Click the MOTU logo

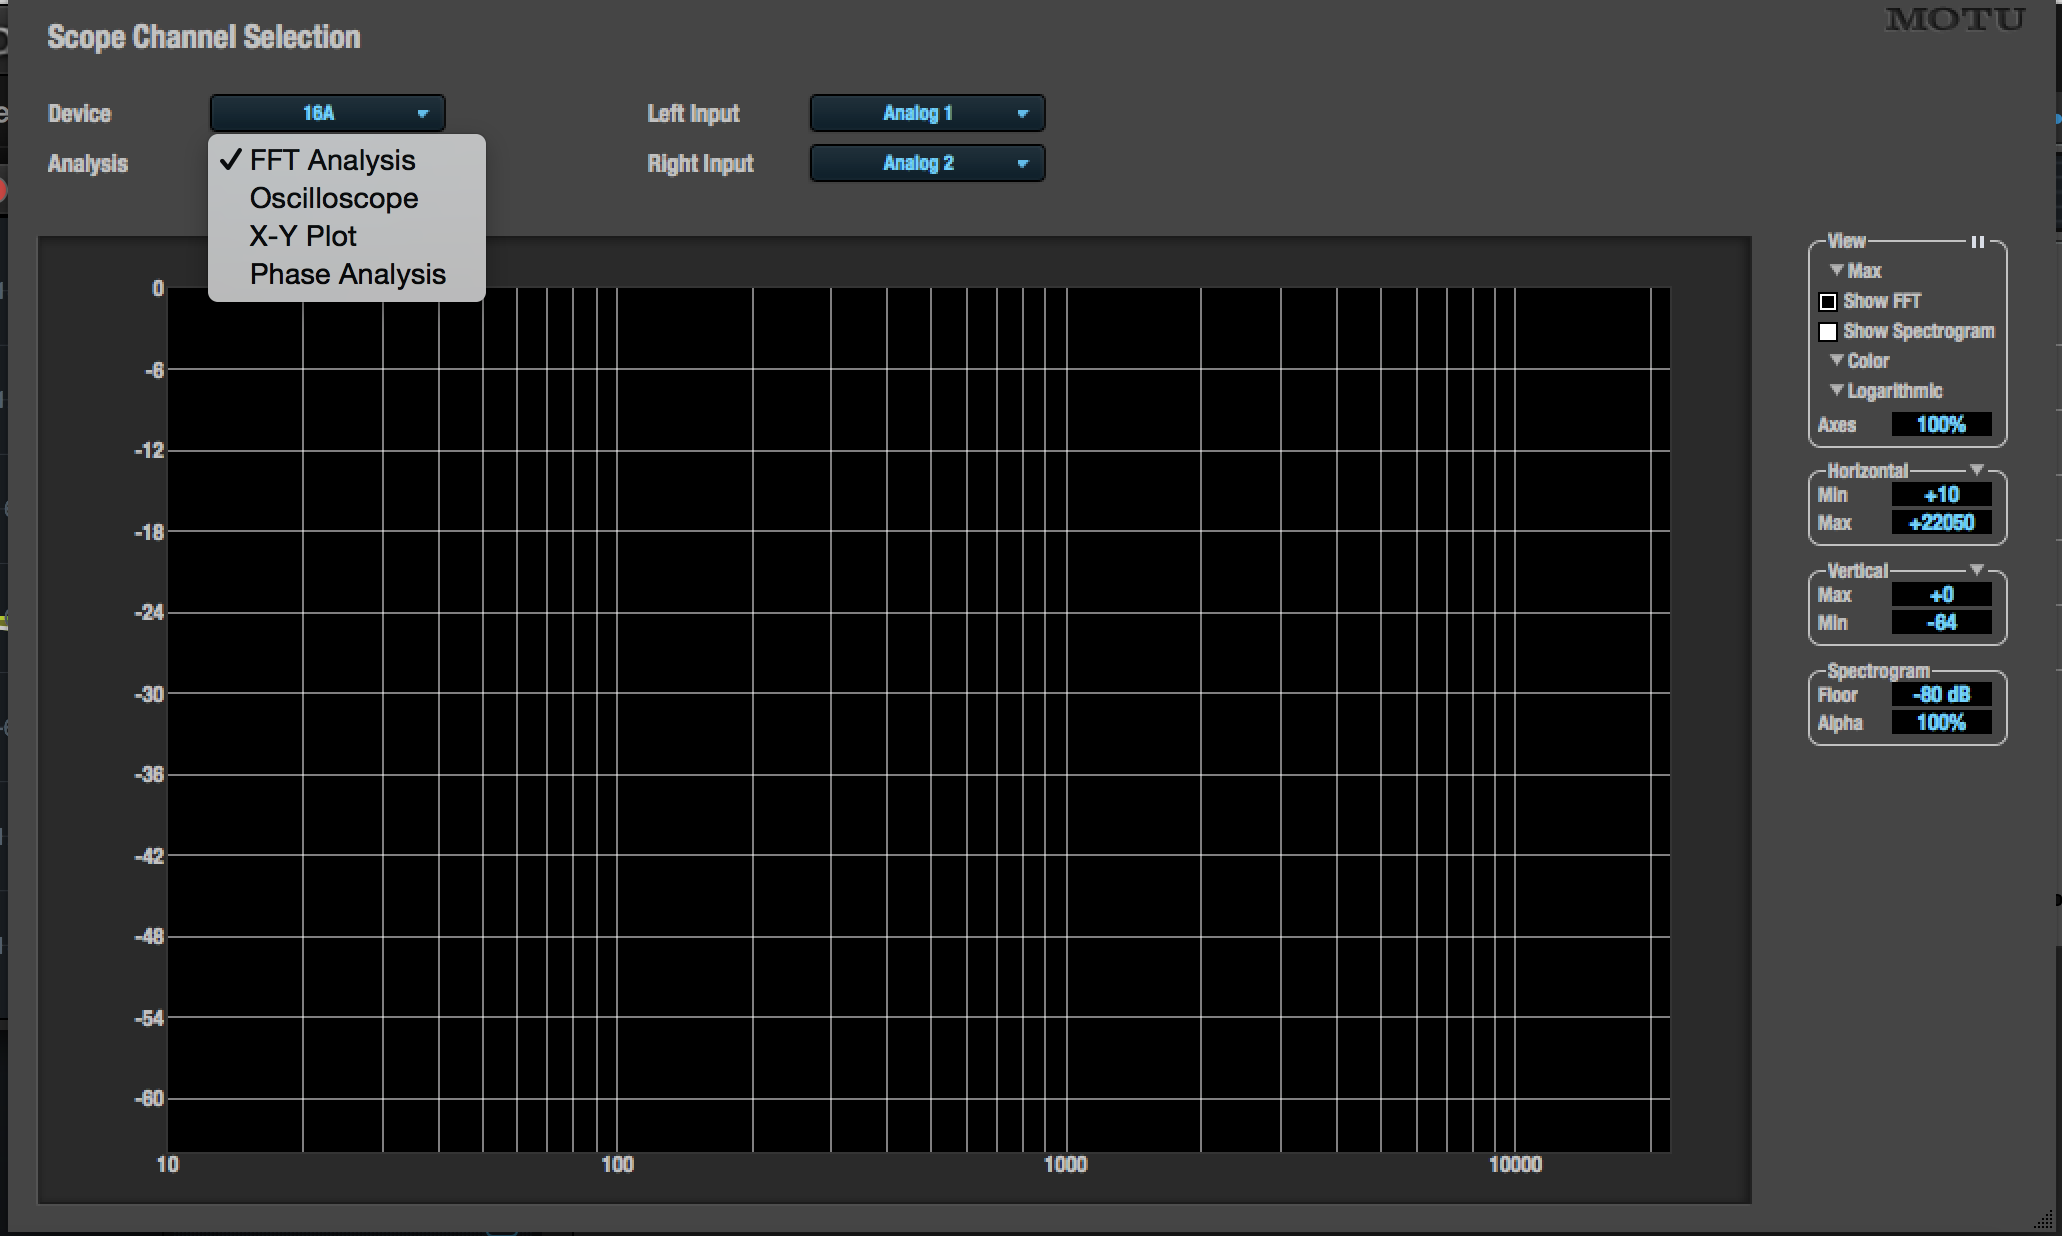pos(1955,20)
